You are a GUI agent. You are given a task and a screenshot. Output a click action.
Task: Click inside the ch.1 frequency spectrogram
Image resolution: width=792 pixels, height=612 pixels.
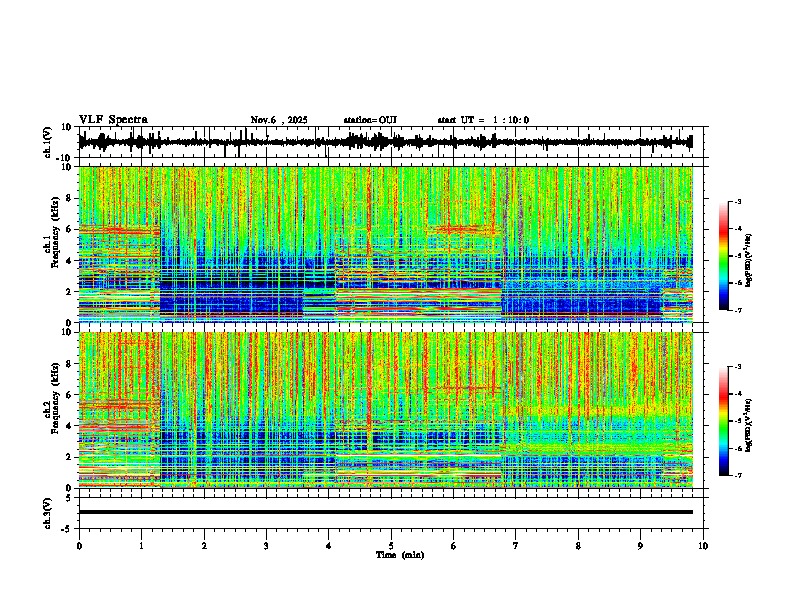click(385, 244)
